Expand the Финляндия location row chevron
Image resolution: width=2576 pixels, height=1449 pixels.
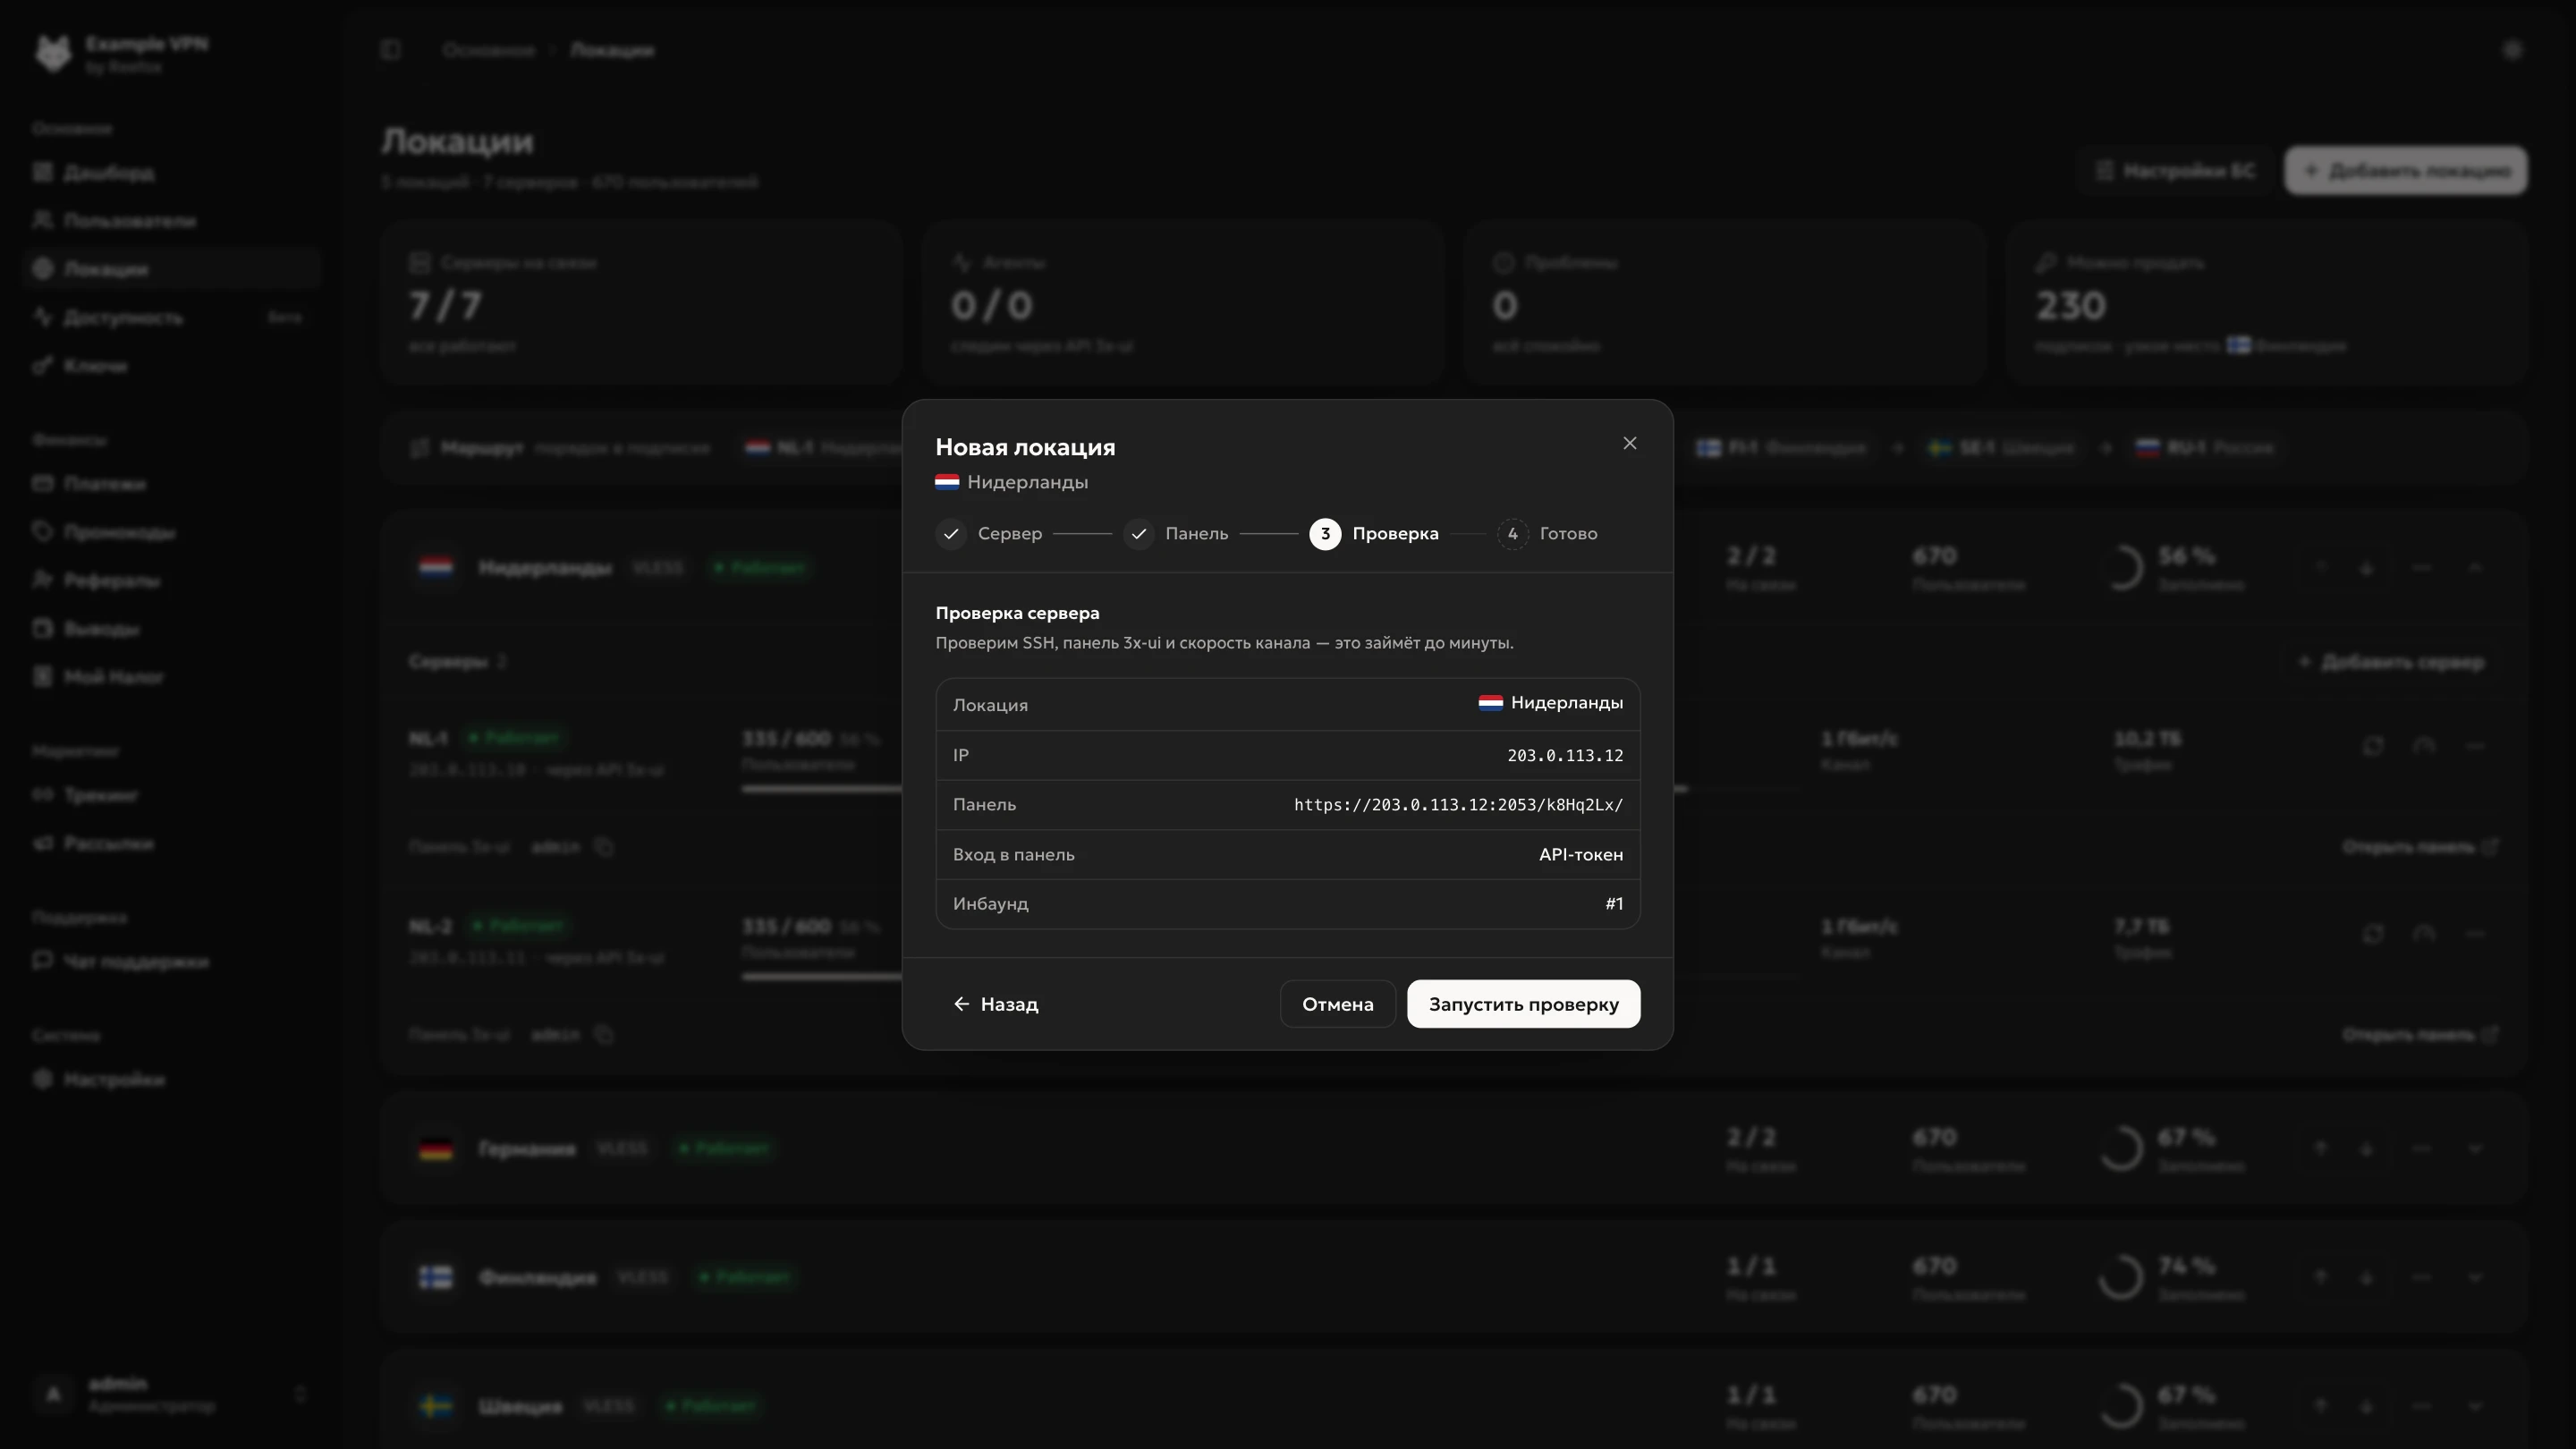coord(2475,1278)
